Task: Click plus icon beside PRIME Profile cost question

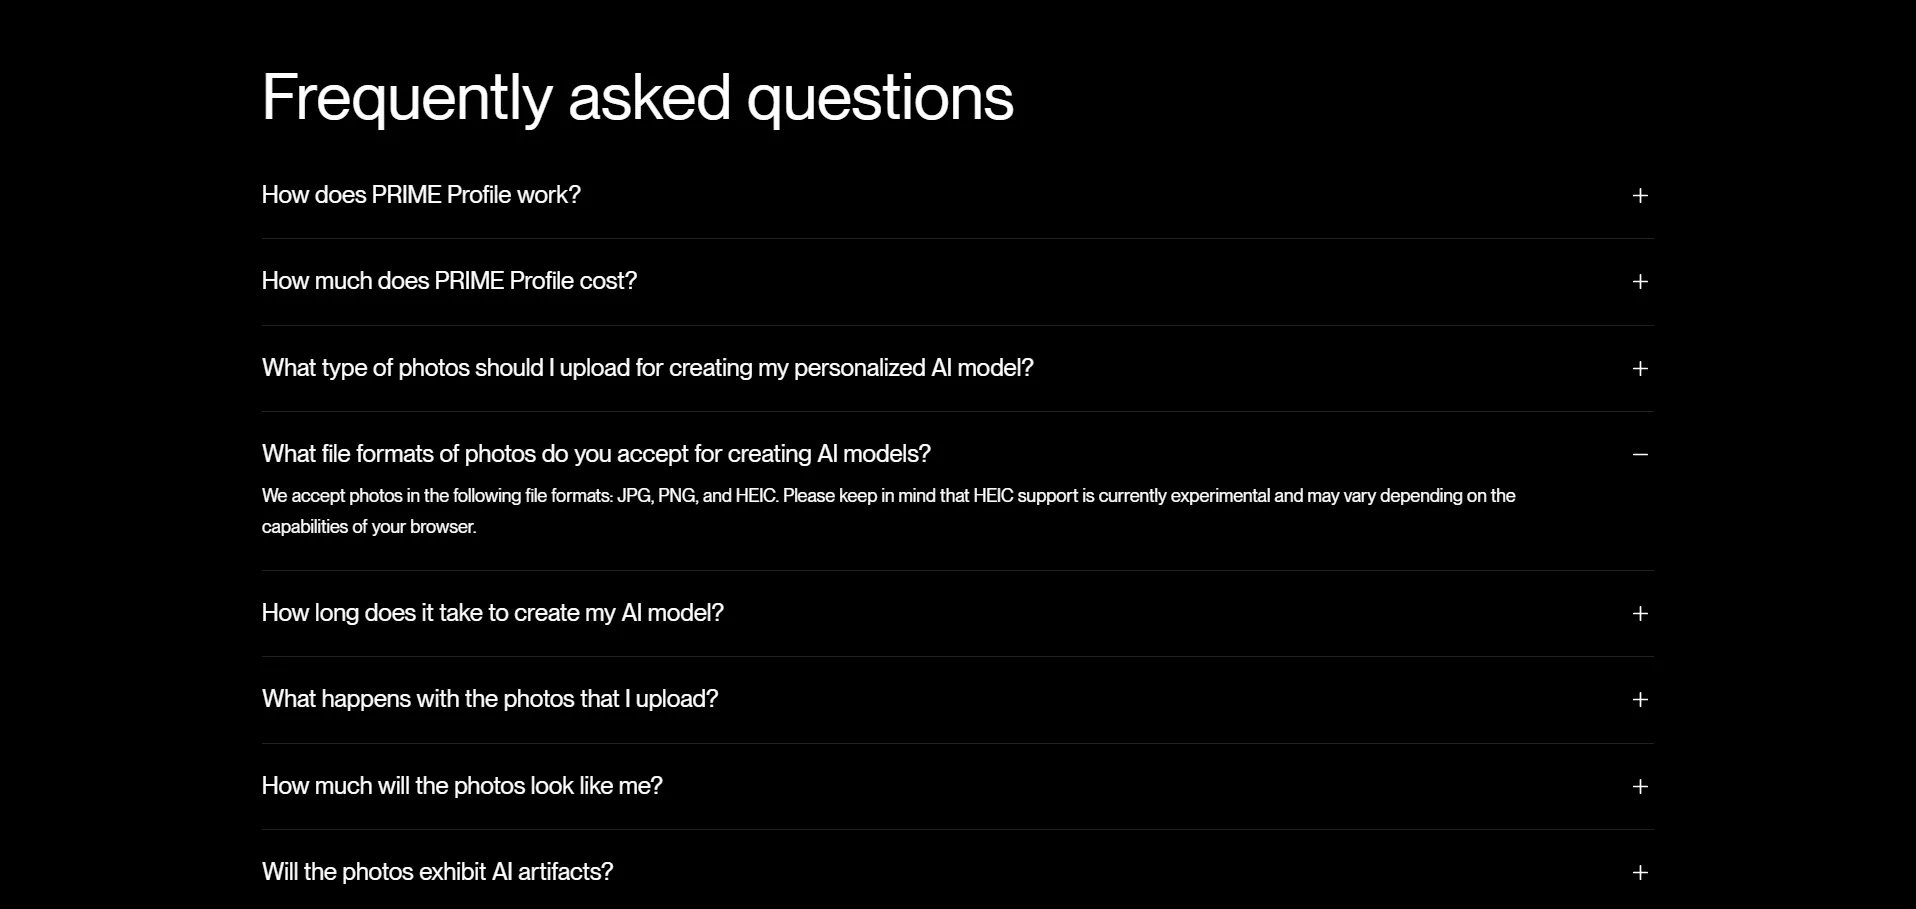Action: click(x=1640, y=282)
